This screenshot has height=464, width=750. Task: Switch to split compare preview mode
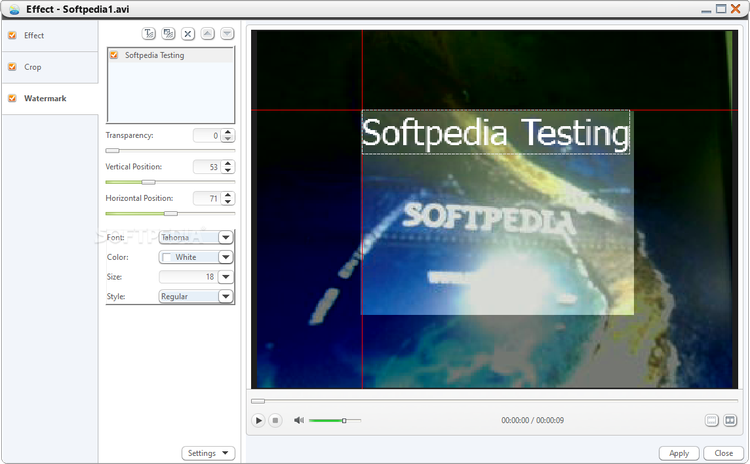pyautogui.click(x=730, y=420)
